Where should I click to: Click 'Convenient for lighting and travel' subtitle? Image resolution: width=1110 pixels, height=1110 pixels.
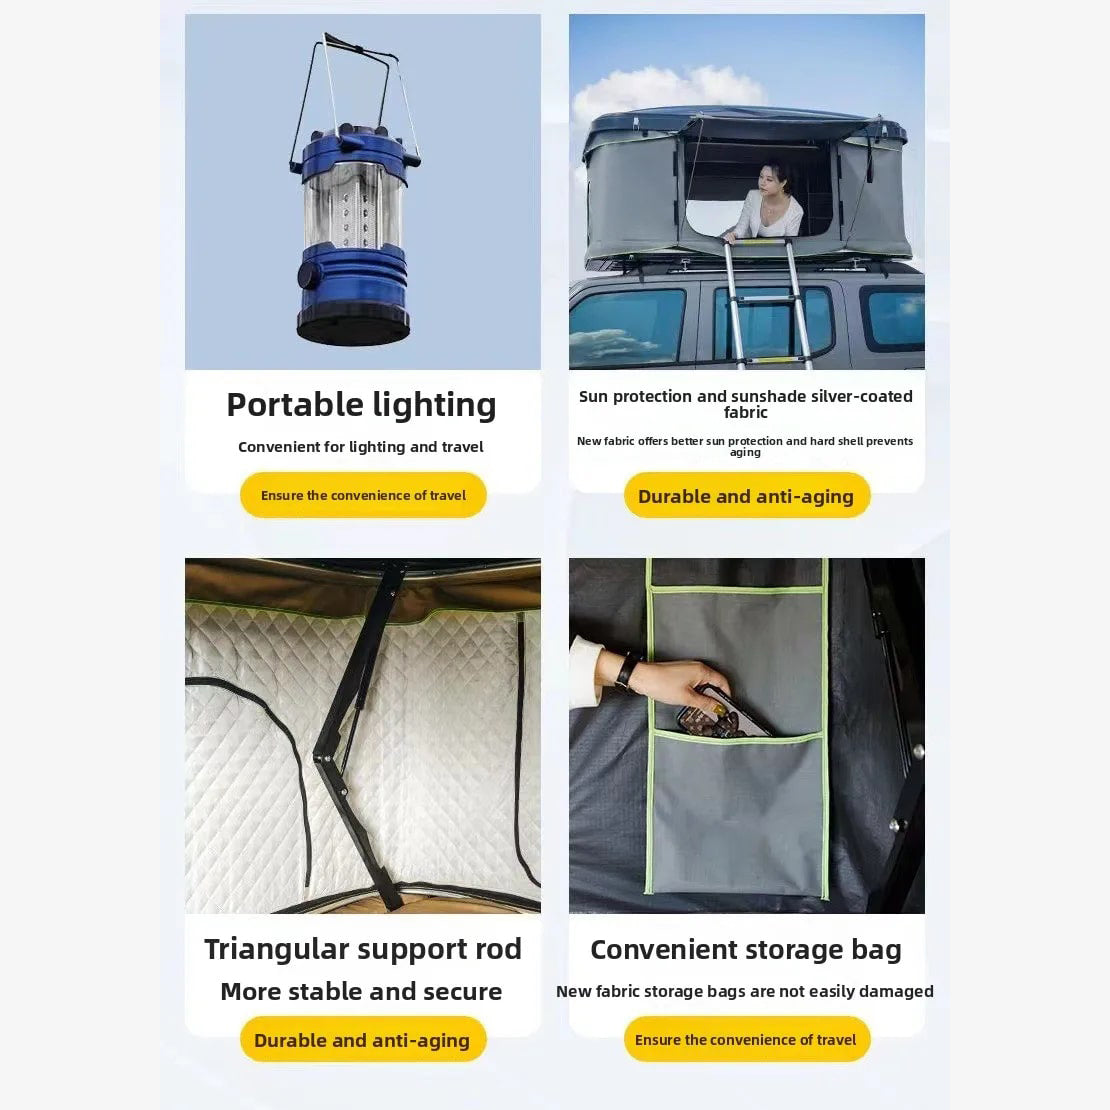click(x=360, y=447)
